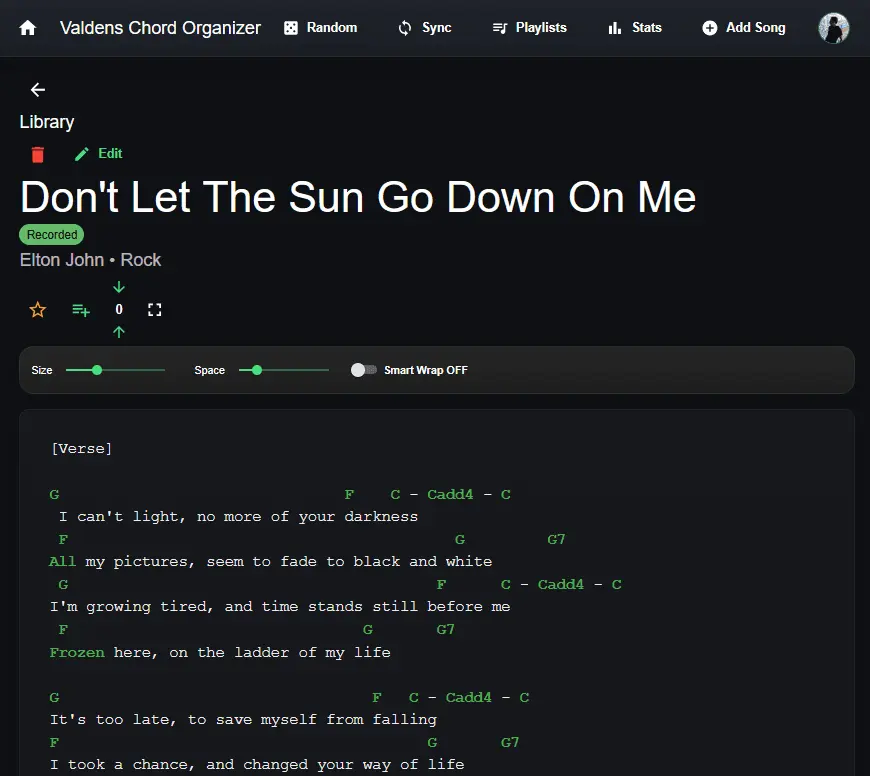Click the song title heading
This screenshot has width=870, height=776.
[358, 197]
